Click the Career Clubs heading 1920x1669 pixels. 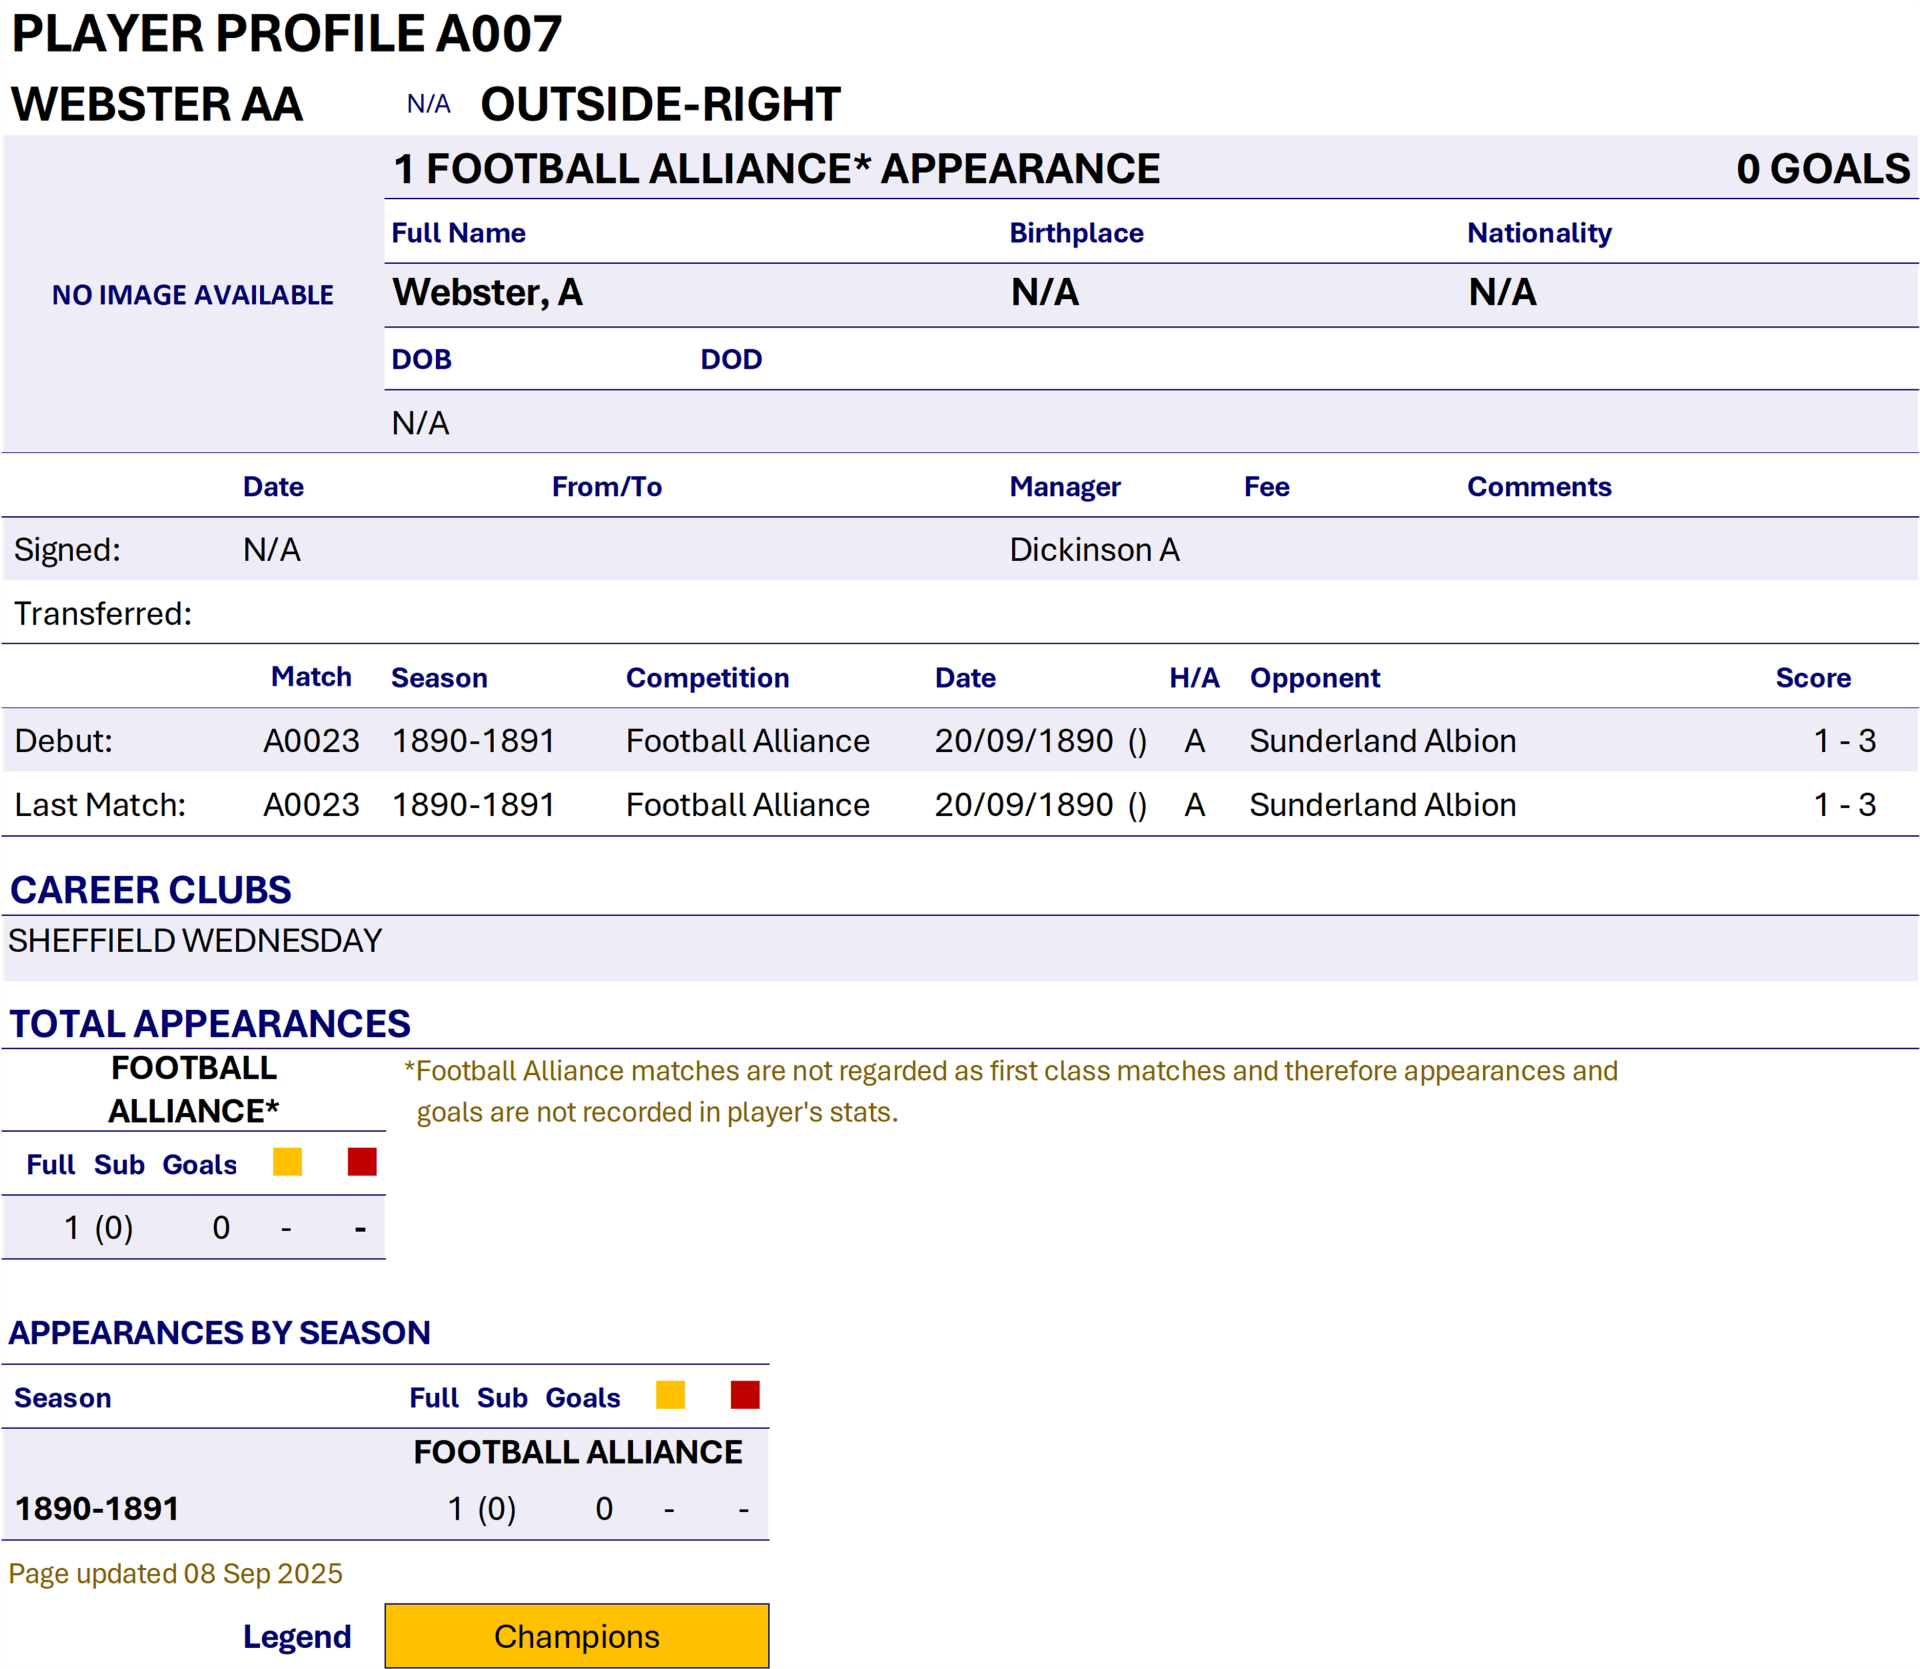[151, 890]
